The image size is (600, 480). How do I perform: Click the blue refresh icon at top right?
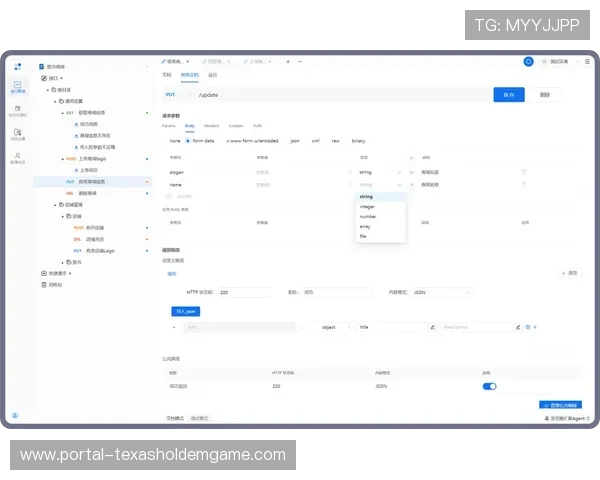point(528,62)
